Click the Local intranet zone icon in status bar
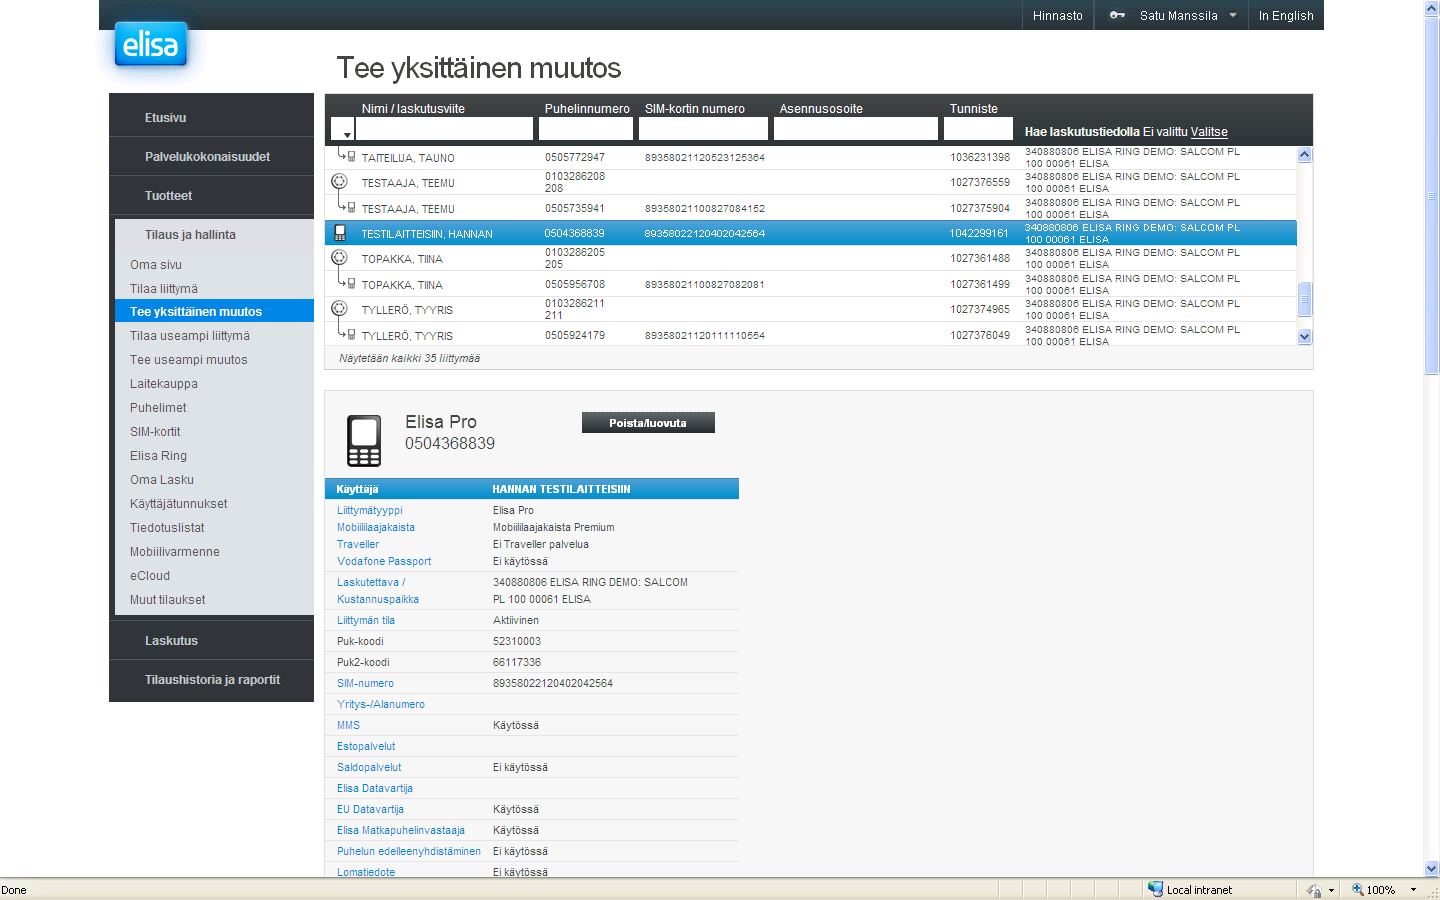1440x900 pixels. pyautogui.click(x=1155, y=889)
